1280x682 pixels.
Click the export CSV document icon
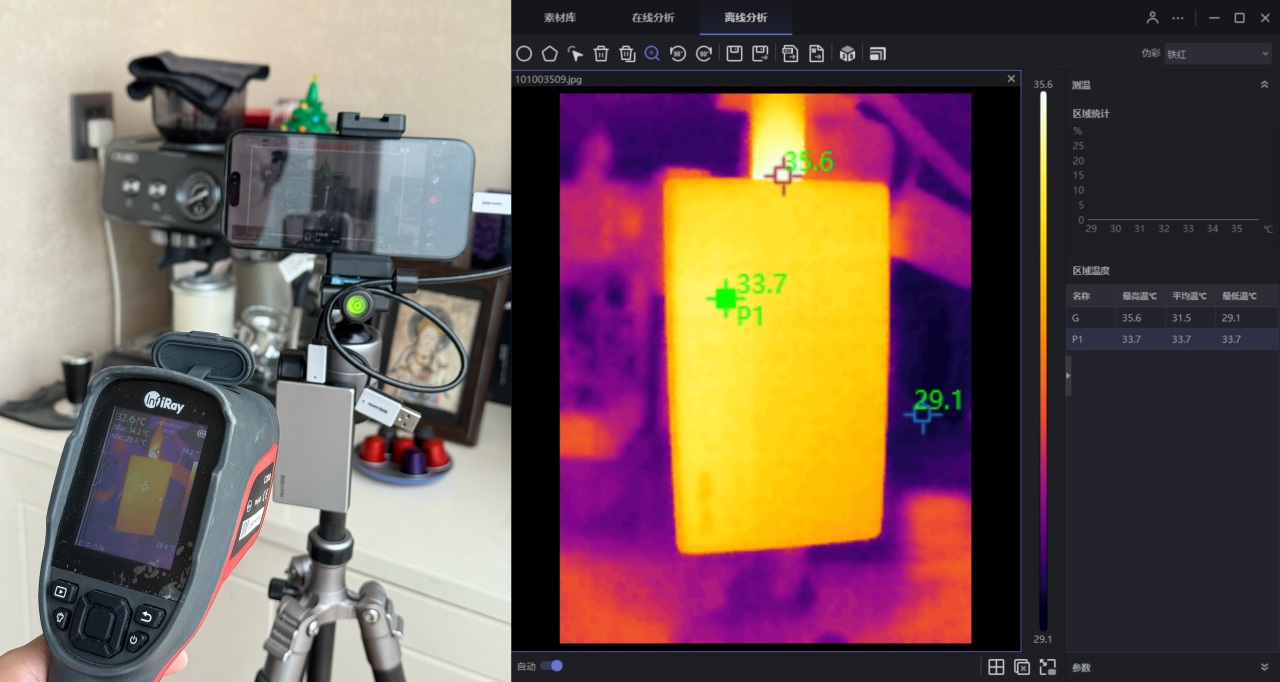point(790,54)
